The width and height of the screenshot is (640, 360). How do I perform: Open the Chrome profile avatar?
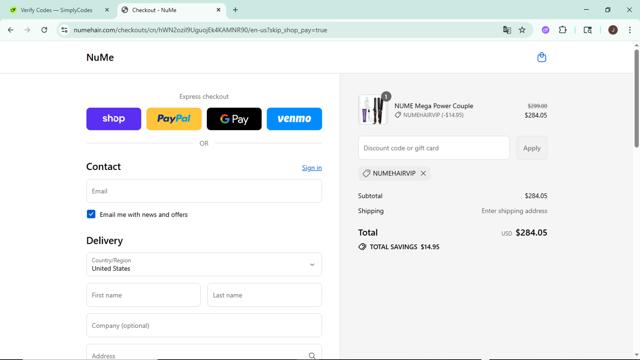(x=613, y=30)
